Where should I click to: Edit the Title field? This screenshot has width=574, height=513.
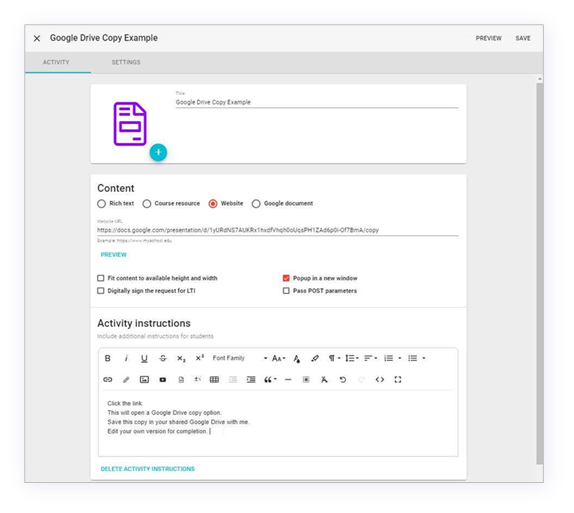click(317, 102)
